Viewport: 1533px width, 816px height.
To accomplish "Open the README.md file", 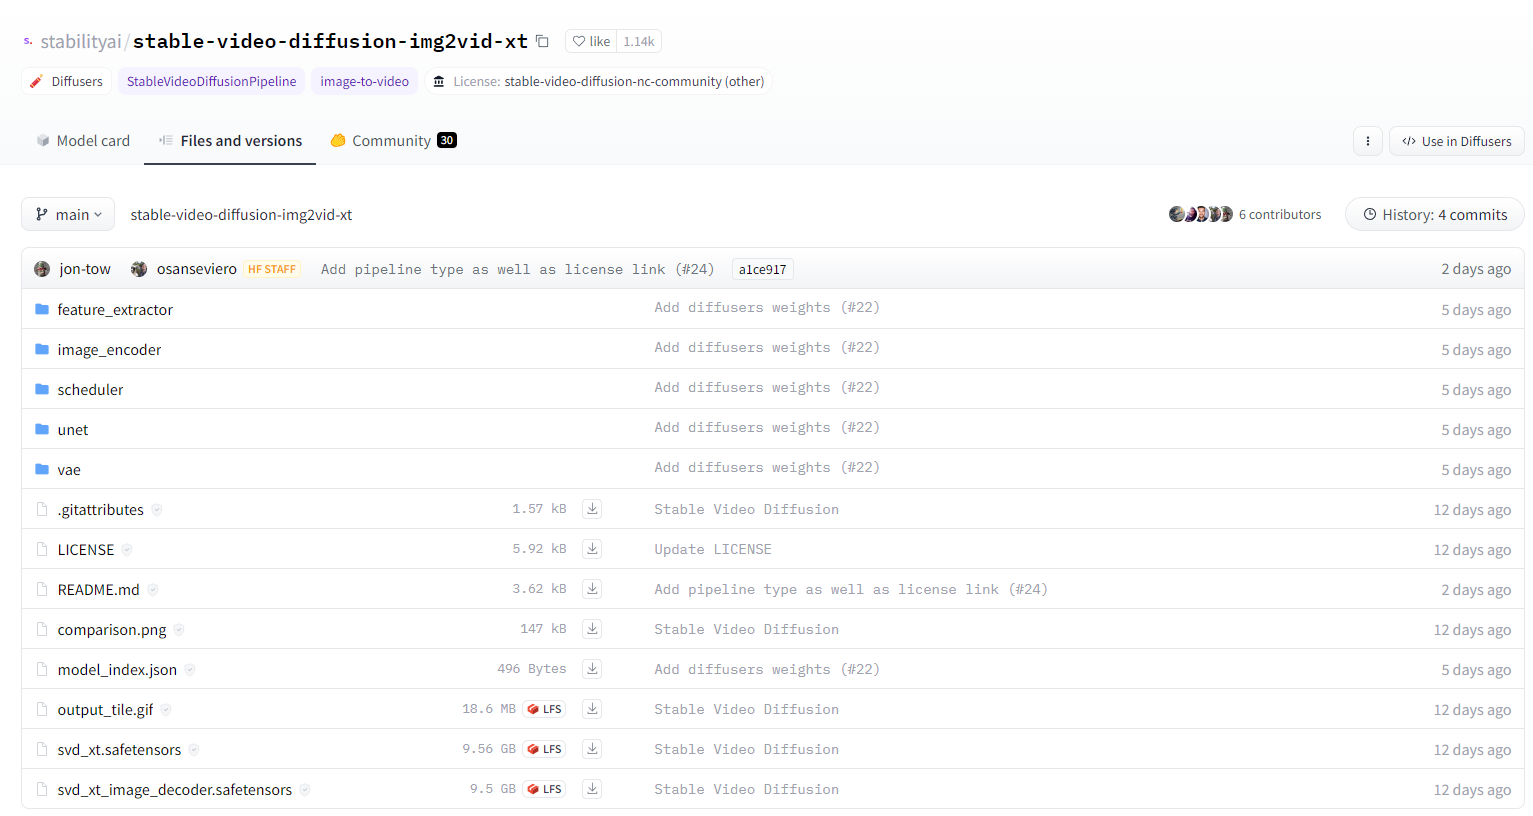I will click(x=99, y=590).
